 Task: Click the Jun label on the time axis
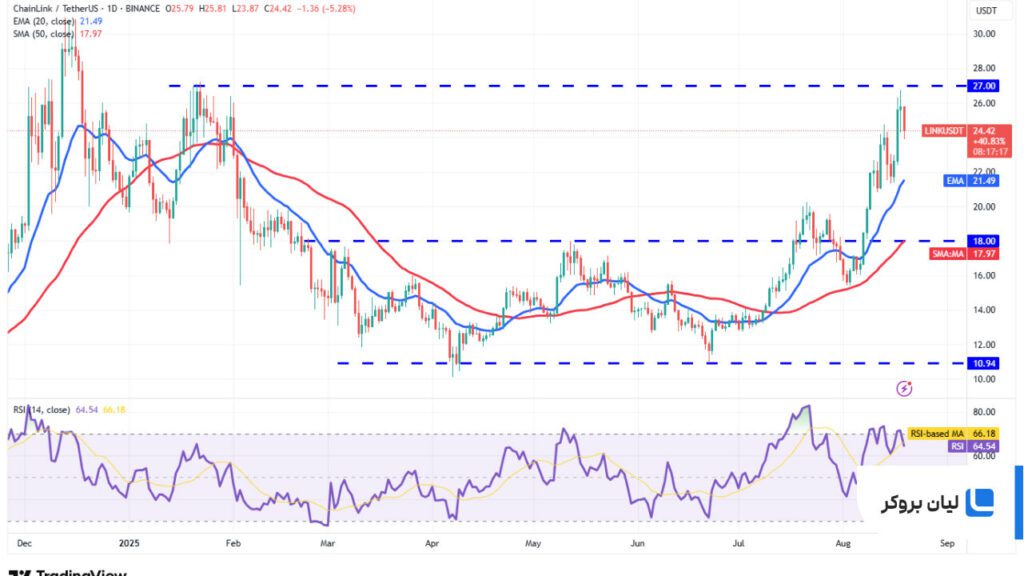tap(637, 543)
